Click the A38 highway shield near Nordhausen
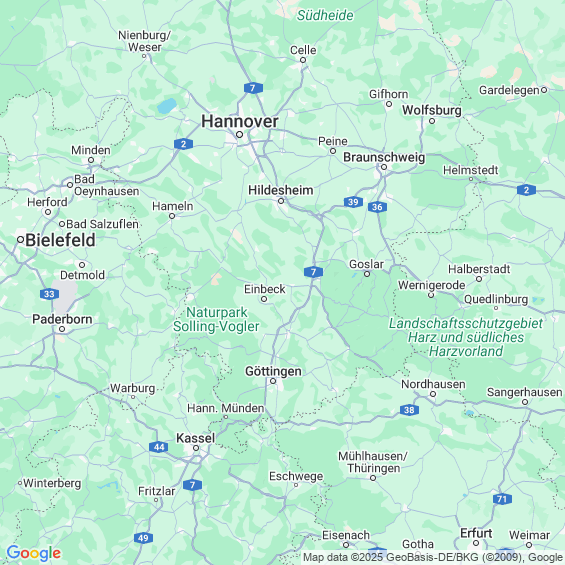Image resolution: width=565 pixels, height=565 pixels. click(409, 410)
